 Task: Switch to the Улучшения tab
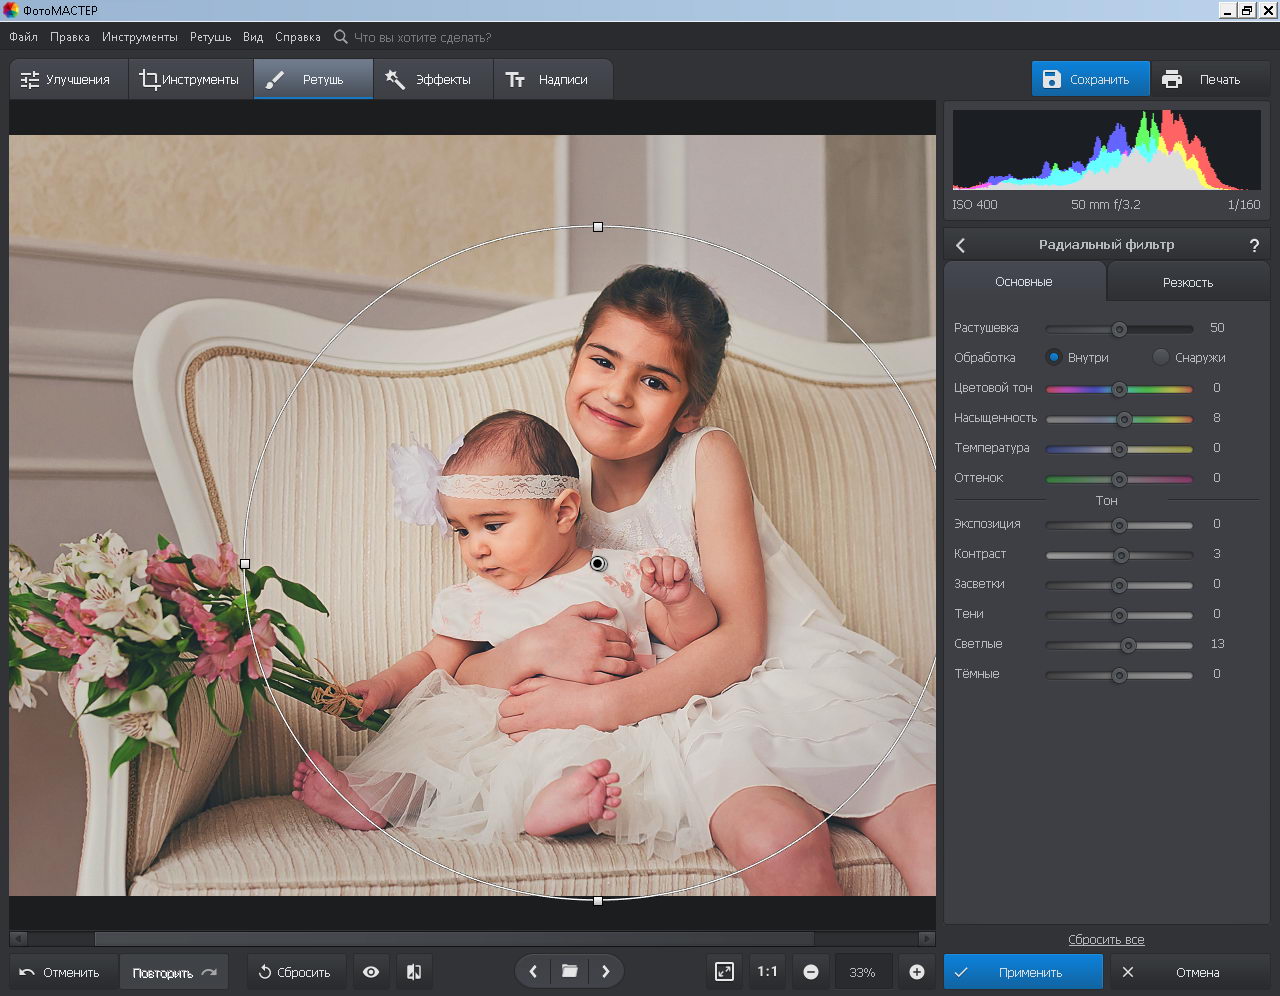[69, 79]
